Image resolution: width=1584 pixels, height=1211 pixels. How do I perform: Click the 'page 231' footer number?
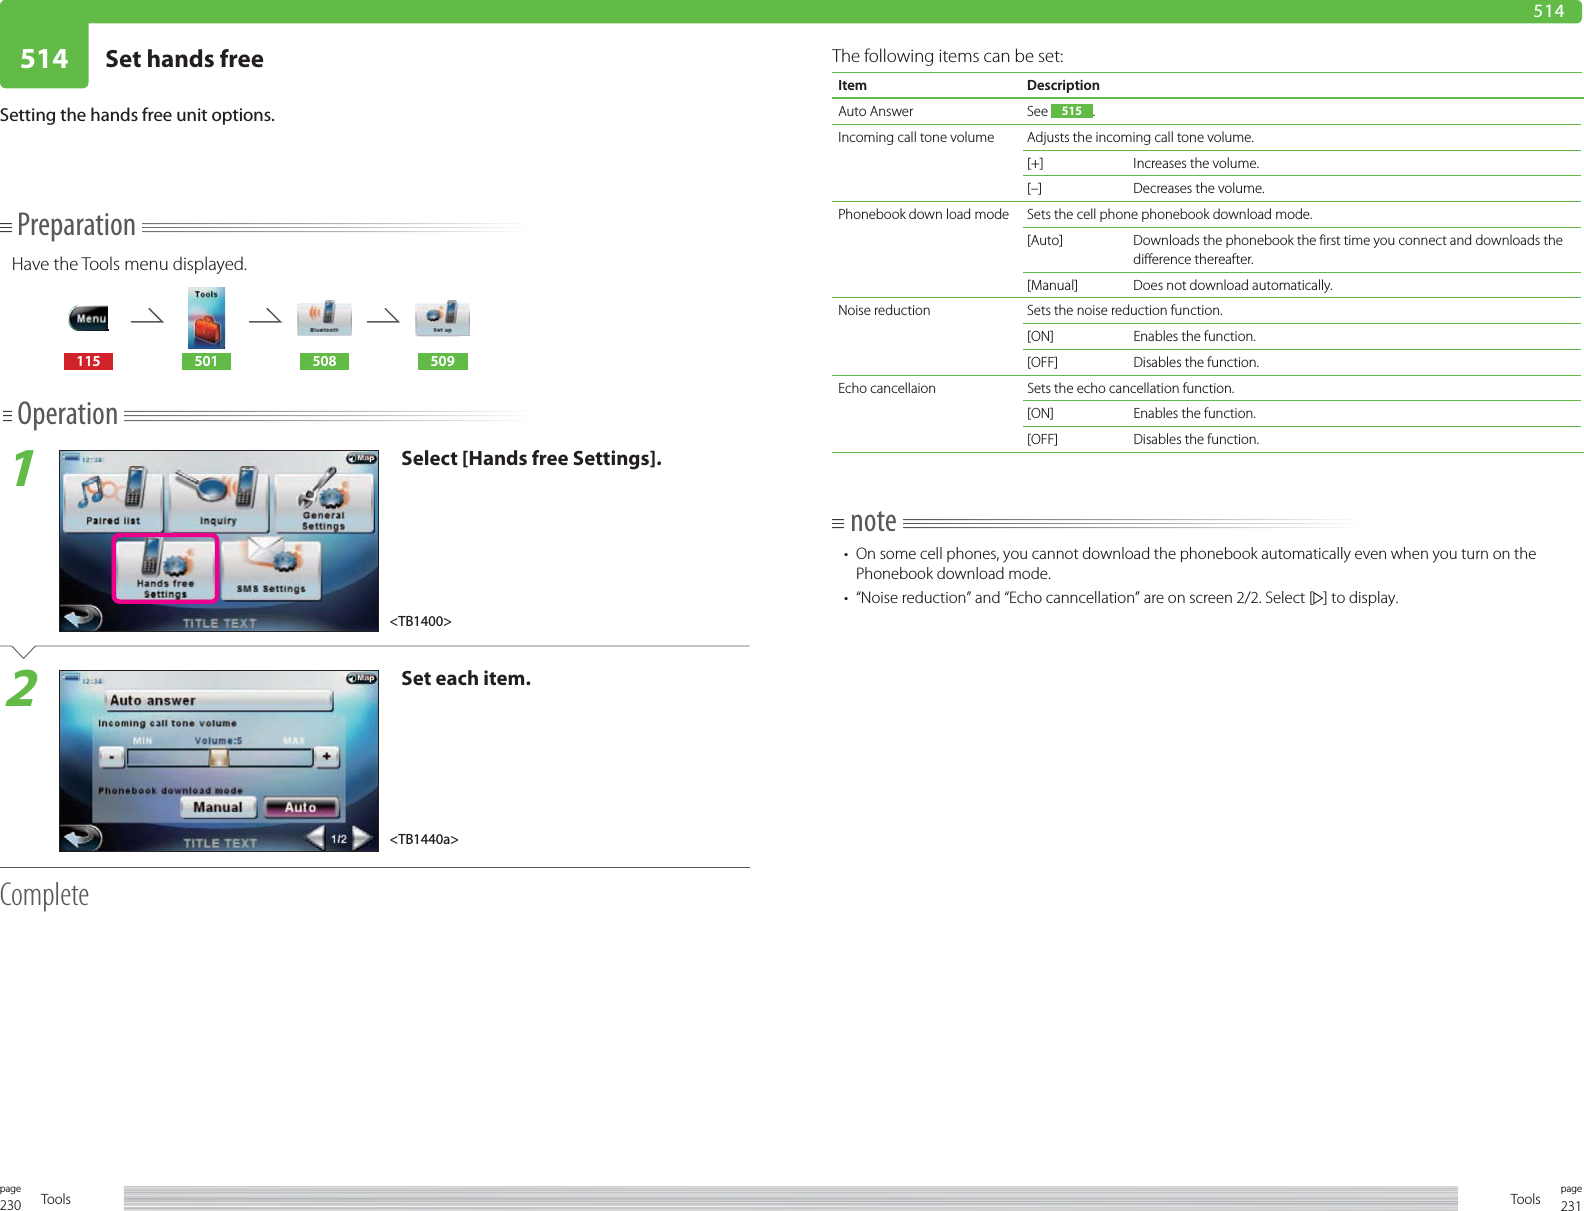coord(1571,1198)
